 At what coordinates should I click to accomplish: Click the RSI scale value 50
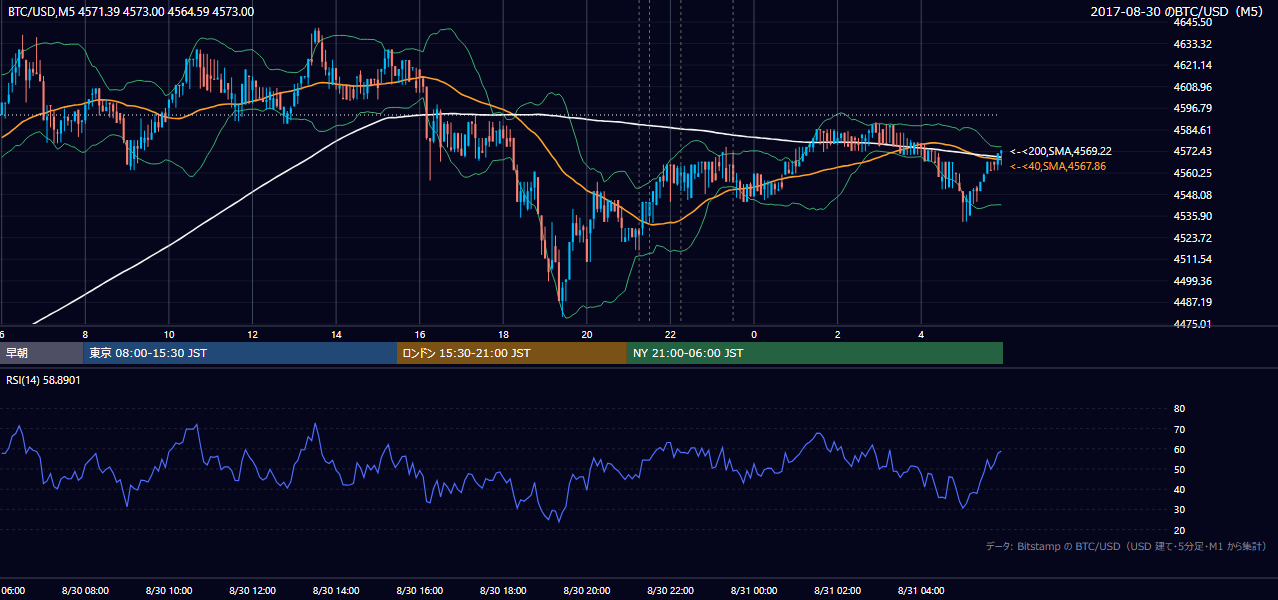pos(1179,469)
